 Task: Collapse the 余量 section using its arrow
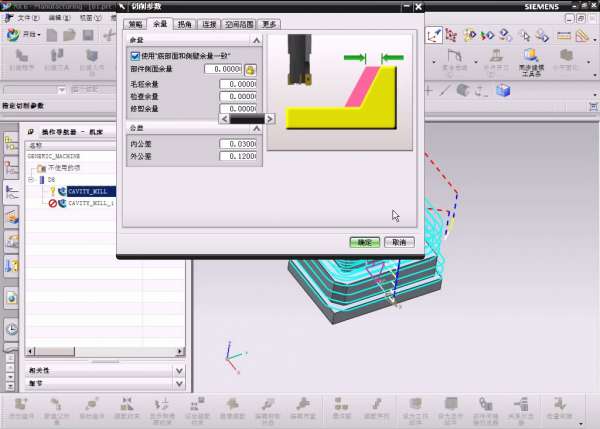[x=256, y=39]
